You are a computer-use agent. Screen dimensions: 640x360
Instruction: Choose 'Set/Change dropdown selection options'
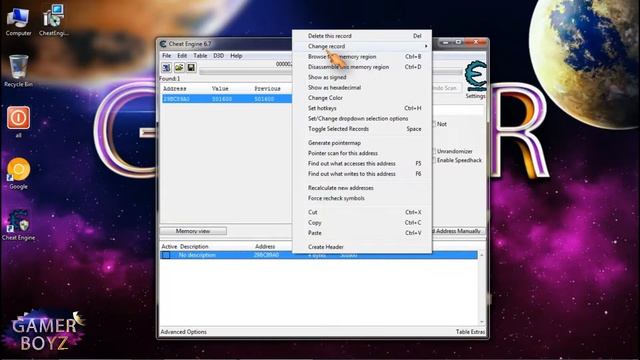pos(362,118)
